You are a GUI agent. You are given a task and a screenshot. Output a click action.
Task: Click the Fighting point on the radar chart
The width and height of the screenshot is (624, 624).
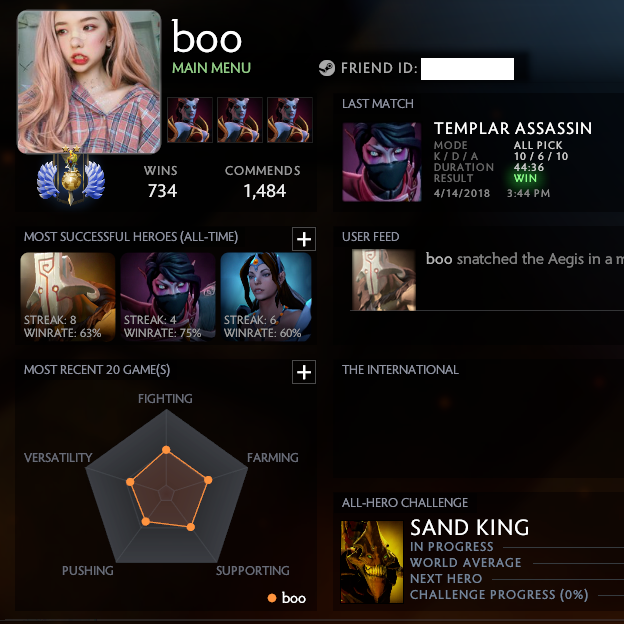pyautogui.click(x=166, y=450)
